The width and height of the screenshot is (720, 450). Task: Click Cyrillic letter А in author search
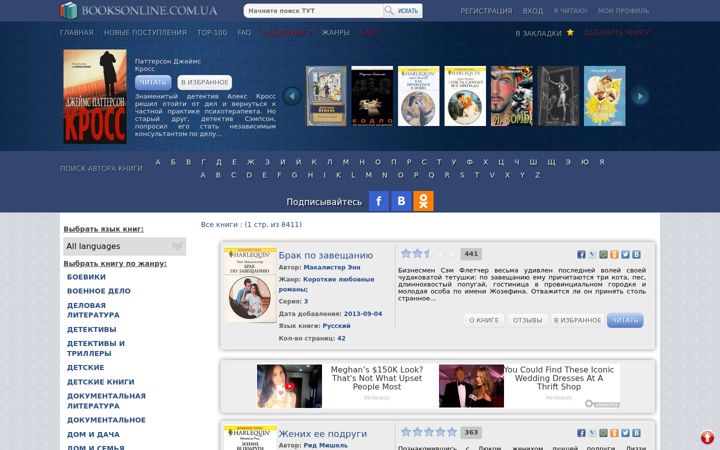(158, 162)
